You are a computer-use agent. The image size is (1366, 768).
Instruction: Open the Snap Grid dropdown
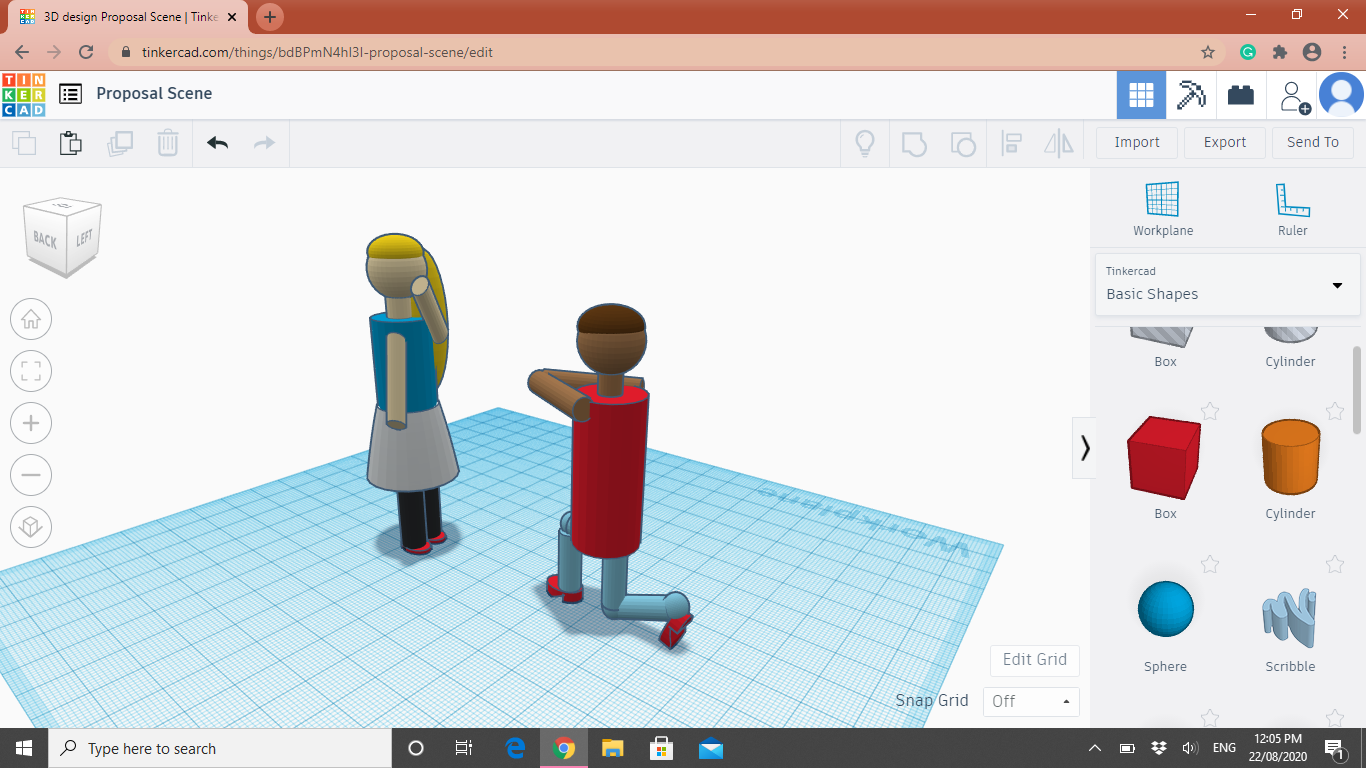tap(1031, 702)
